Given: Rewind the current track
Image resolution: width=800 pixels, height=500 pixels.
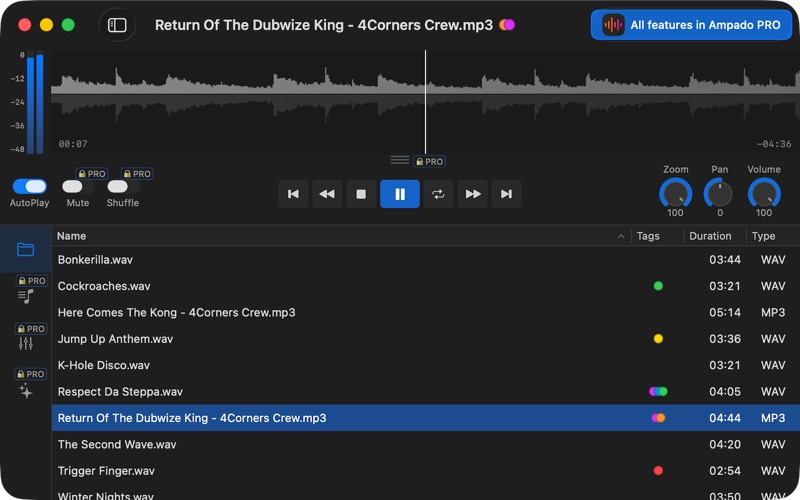Looking at the screenshot, I should pos(327,194).
